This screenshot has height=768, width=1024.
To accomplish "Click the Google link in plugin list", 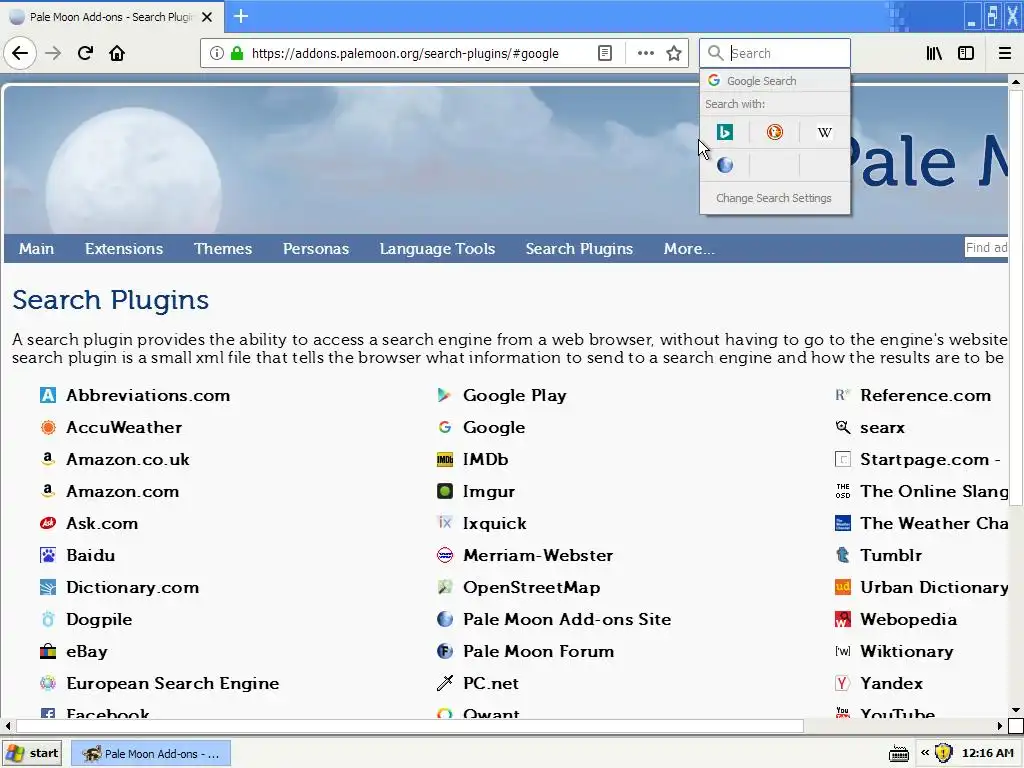I will pyautogui.click(x=494, y=427).
